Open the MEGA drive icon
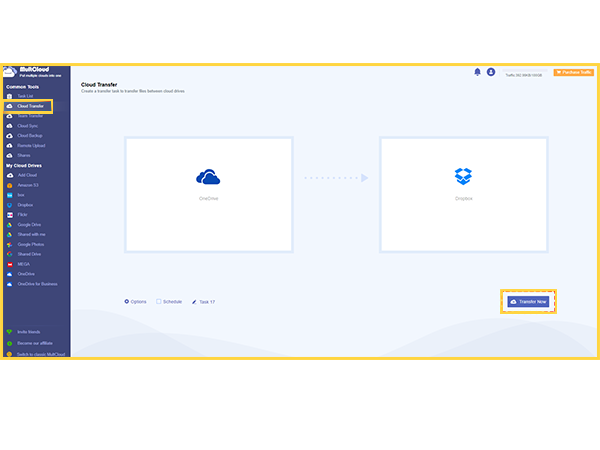Image resolution: width=600 pixels, height=450 pixels. coord(10,264)
